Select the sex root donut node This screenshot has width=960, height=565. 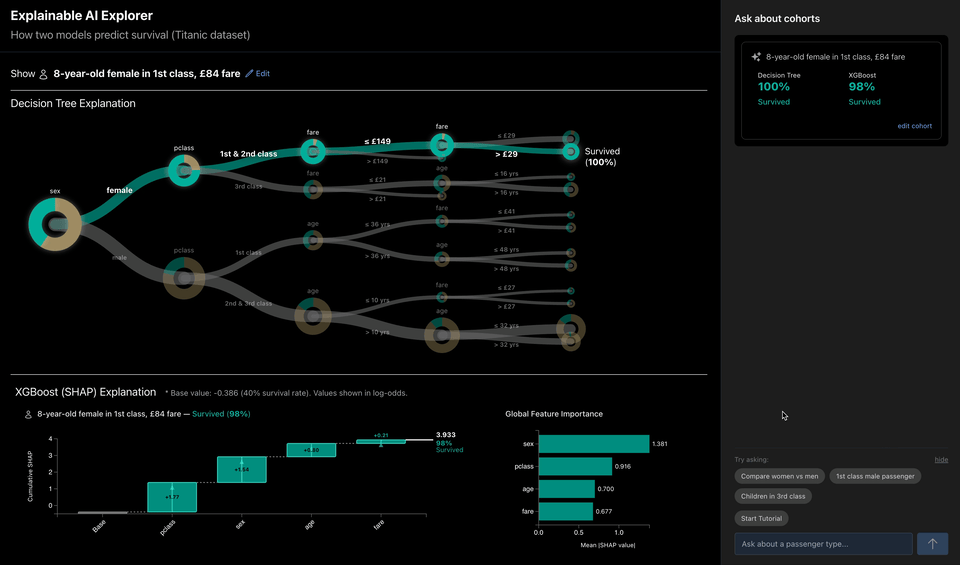tap(54, 223)
